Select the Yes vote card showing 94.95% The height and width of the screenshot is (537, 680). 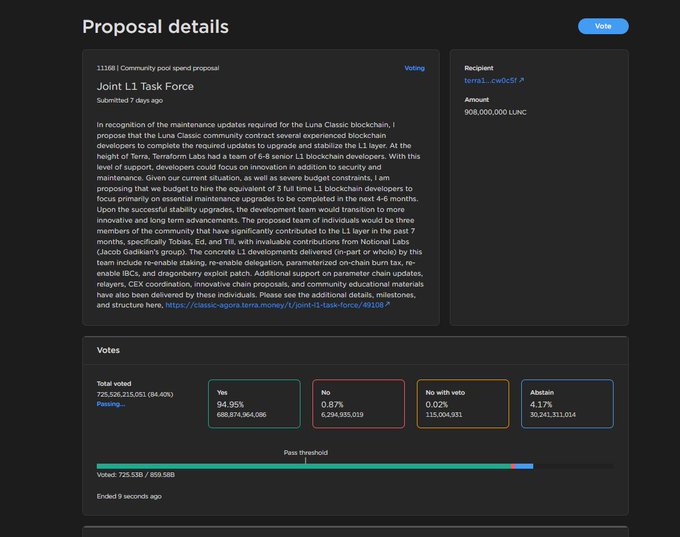[x=254, y=404]
